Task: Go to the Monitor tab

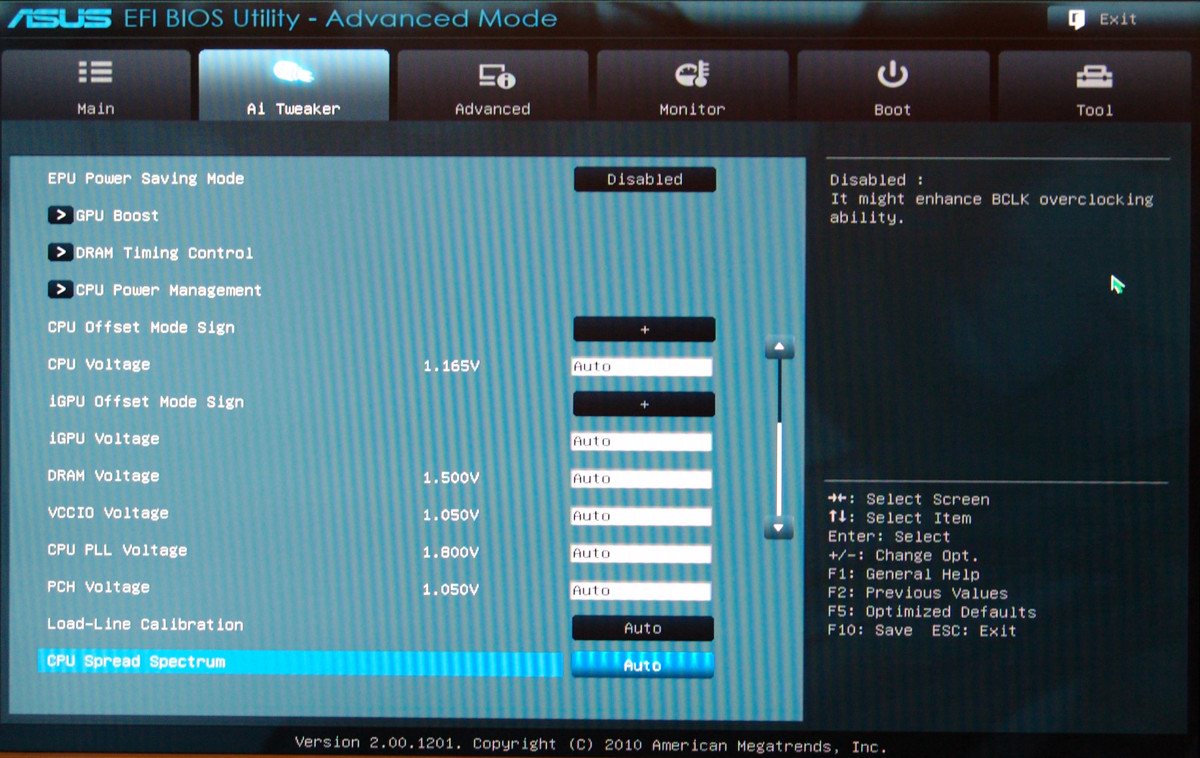Action: coord(692,86)
